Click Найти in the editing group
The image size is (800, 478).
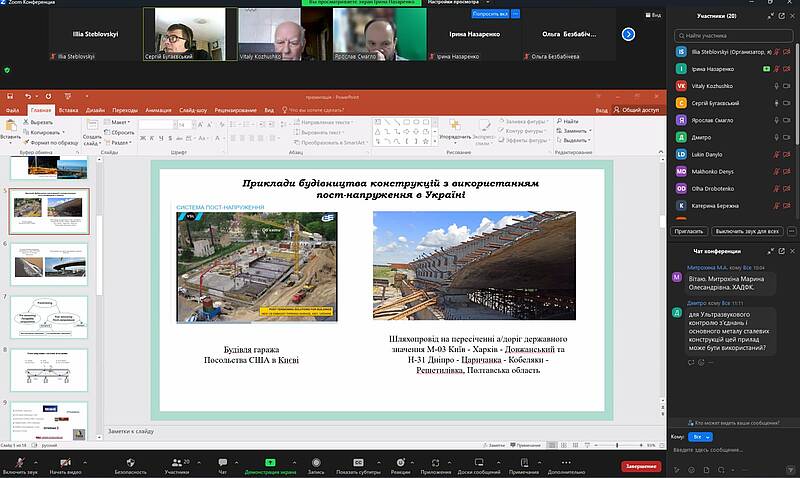568,121
